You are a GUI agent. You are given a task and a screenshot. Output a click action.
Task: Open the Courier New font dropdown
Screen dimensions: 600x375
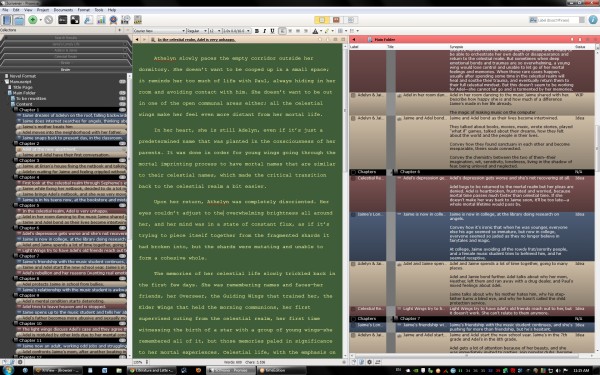point(159,31)
